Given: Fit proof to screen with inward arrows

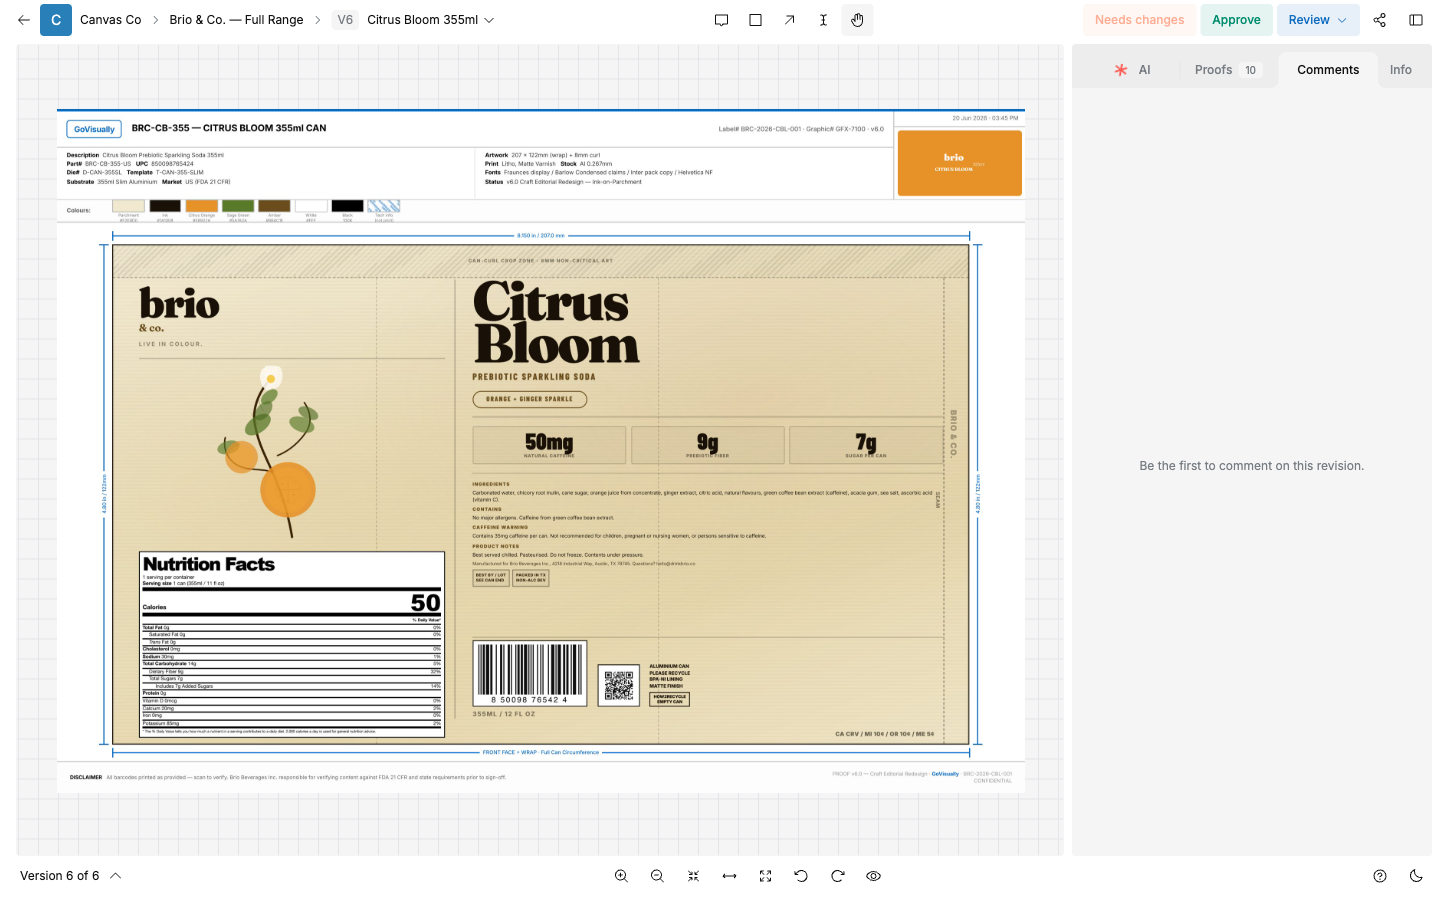Looking at the screenshot, I should [x=693, y=876].
